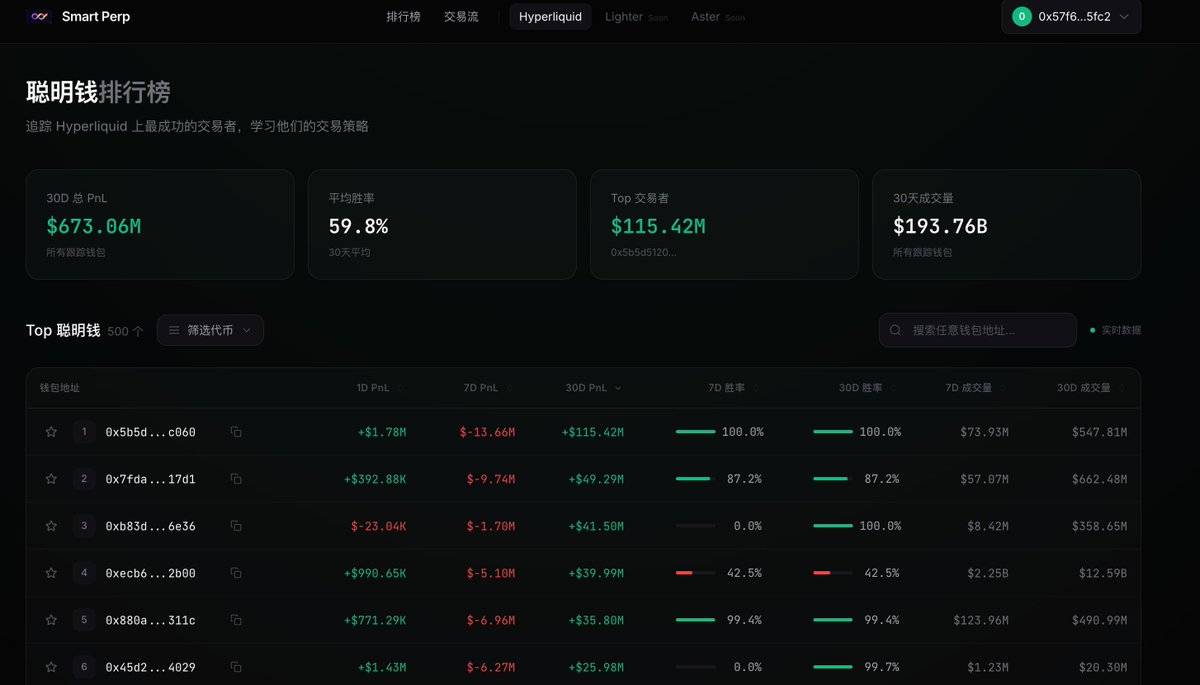This screenshot has height=685, width=1200.
Task: Open the 筛选代币 token filter dropdown
Action: point(210,330)
